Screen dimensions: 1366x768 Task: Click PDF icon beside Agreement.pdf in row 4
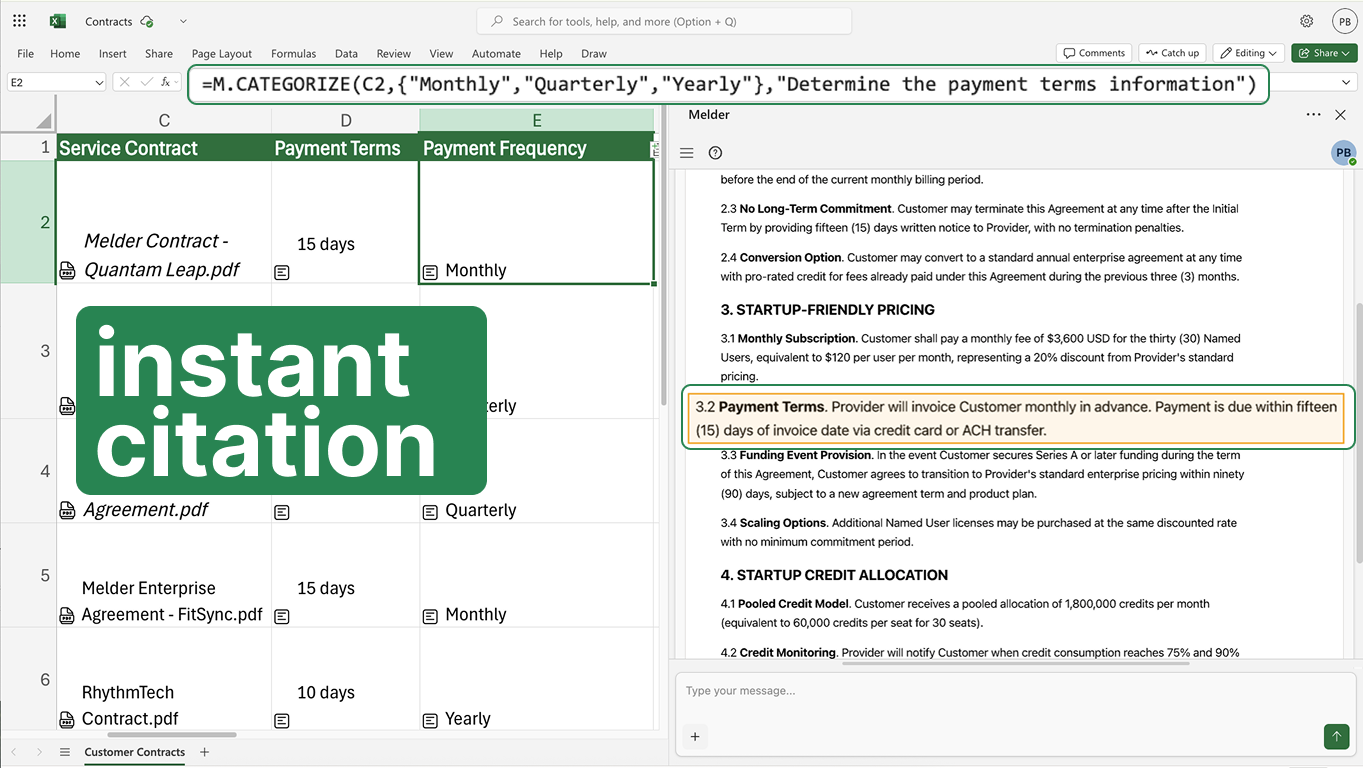click(67, 510)
